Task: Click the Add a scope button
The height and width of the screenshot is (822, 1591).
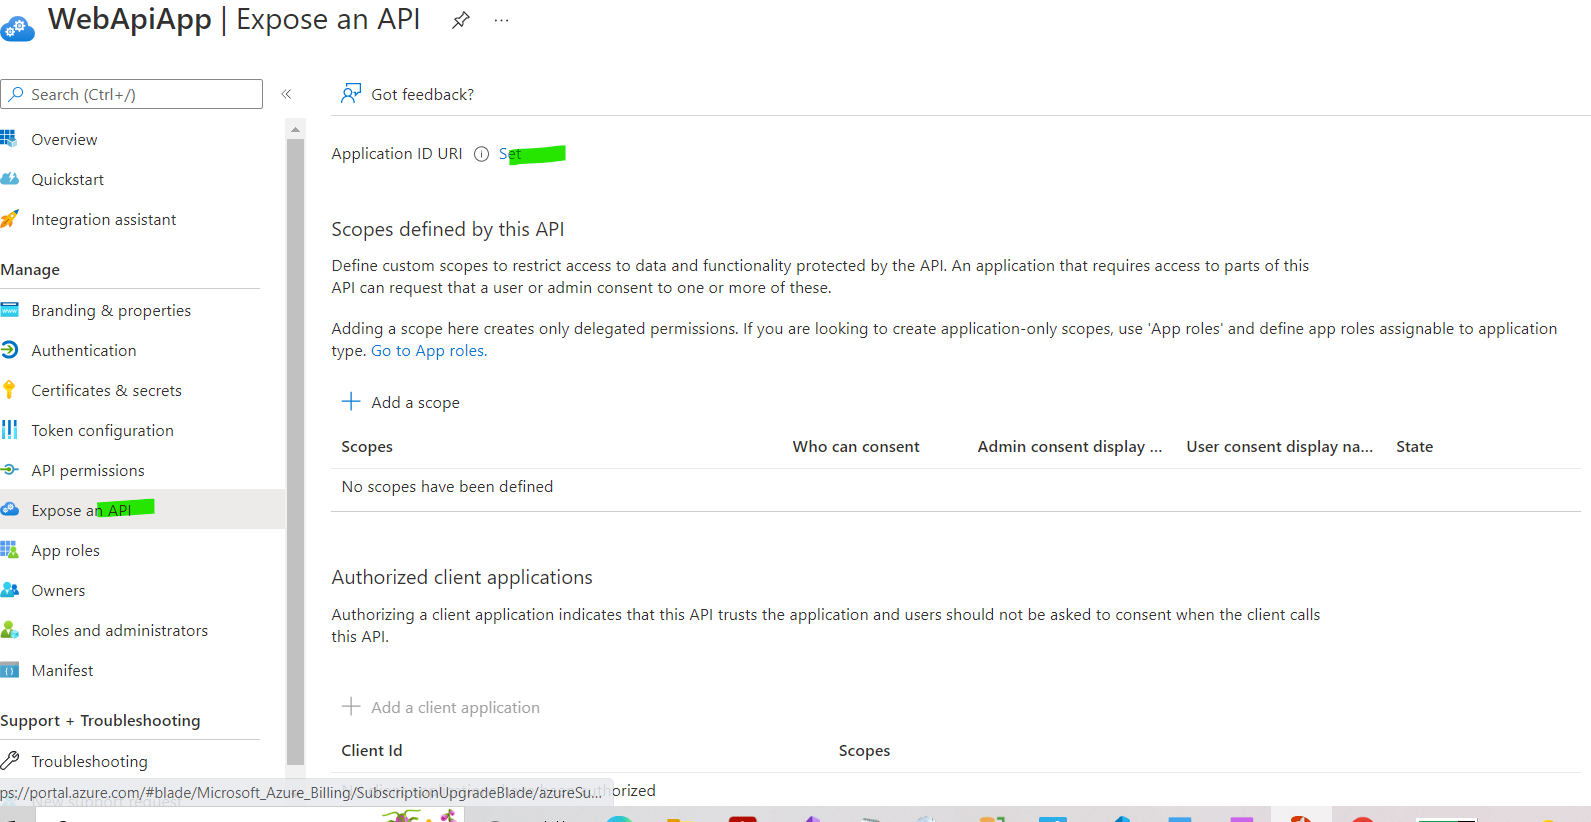Action: [401, 402]
